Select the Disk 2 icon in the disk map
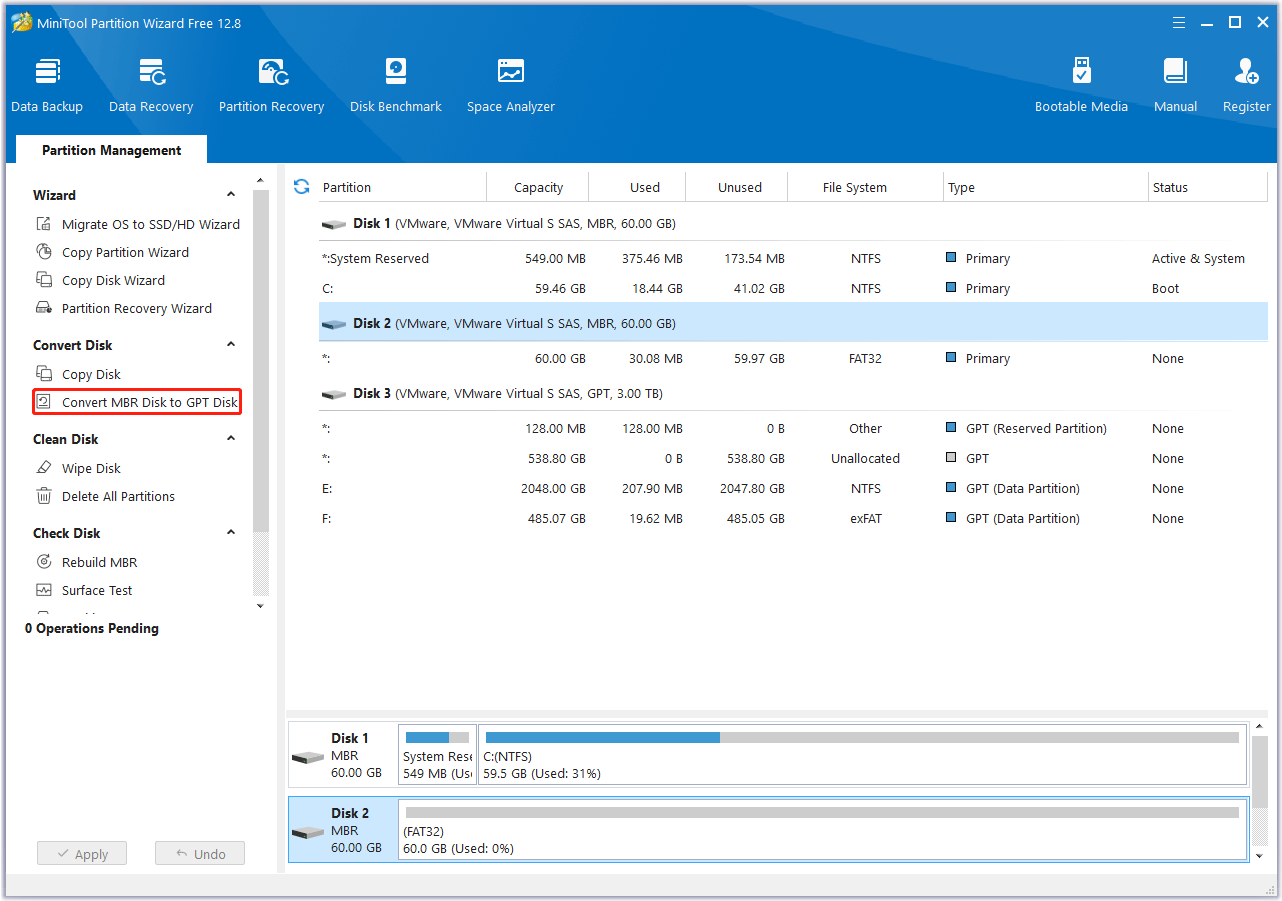 tap(308, 832)
